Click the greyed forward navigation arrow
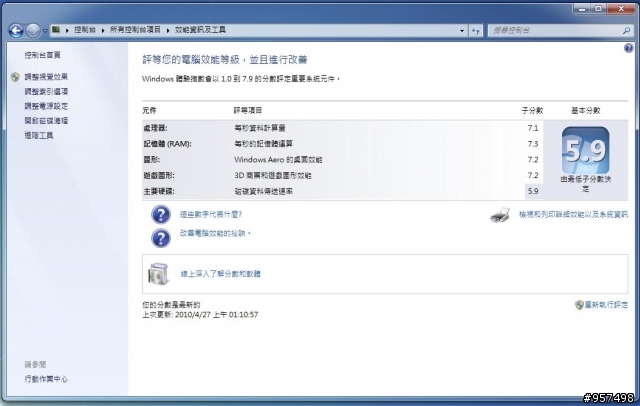This screenshot has width=640, height=406. (33, 30)
